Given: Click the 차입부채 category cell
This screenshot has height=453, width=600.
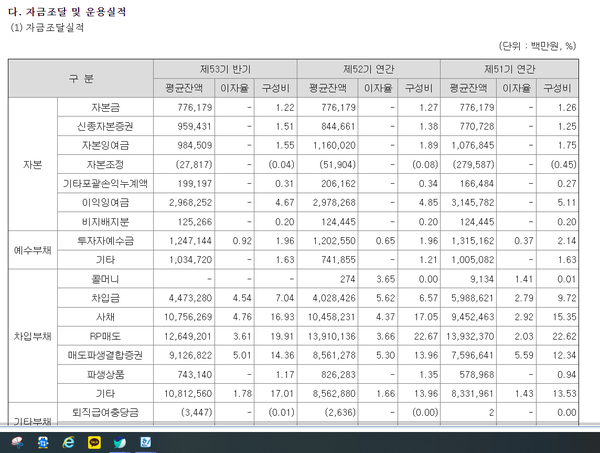Looking at the screenshot, I should [33, 336].
